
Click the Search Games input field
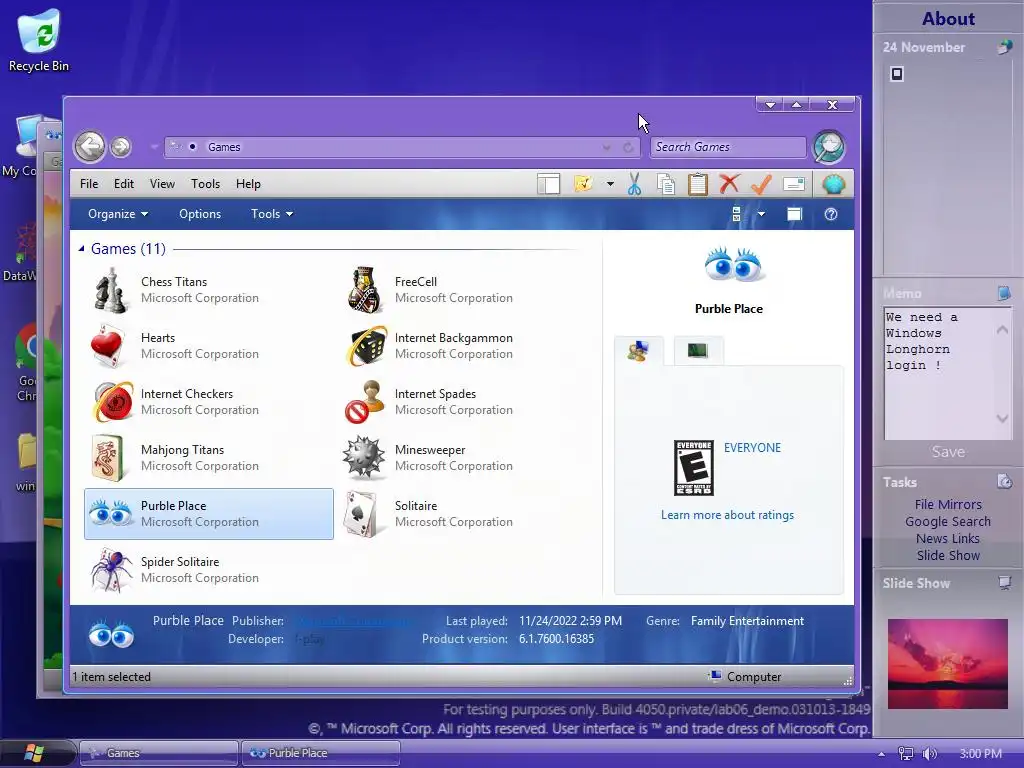click(x=728, y=147)
